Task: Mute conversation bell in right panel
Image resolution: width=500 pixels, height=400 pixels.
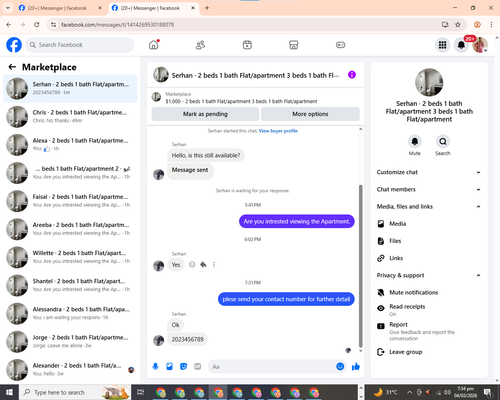Action: tap(415, 141)
